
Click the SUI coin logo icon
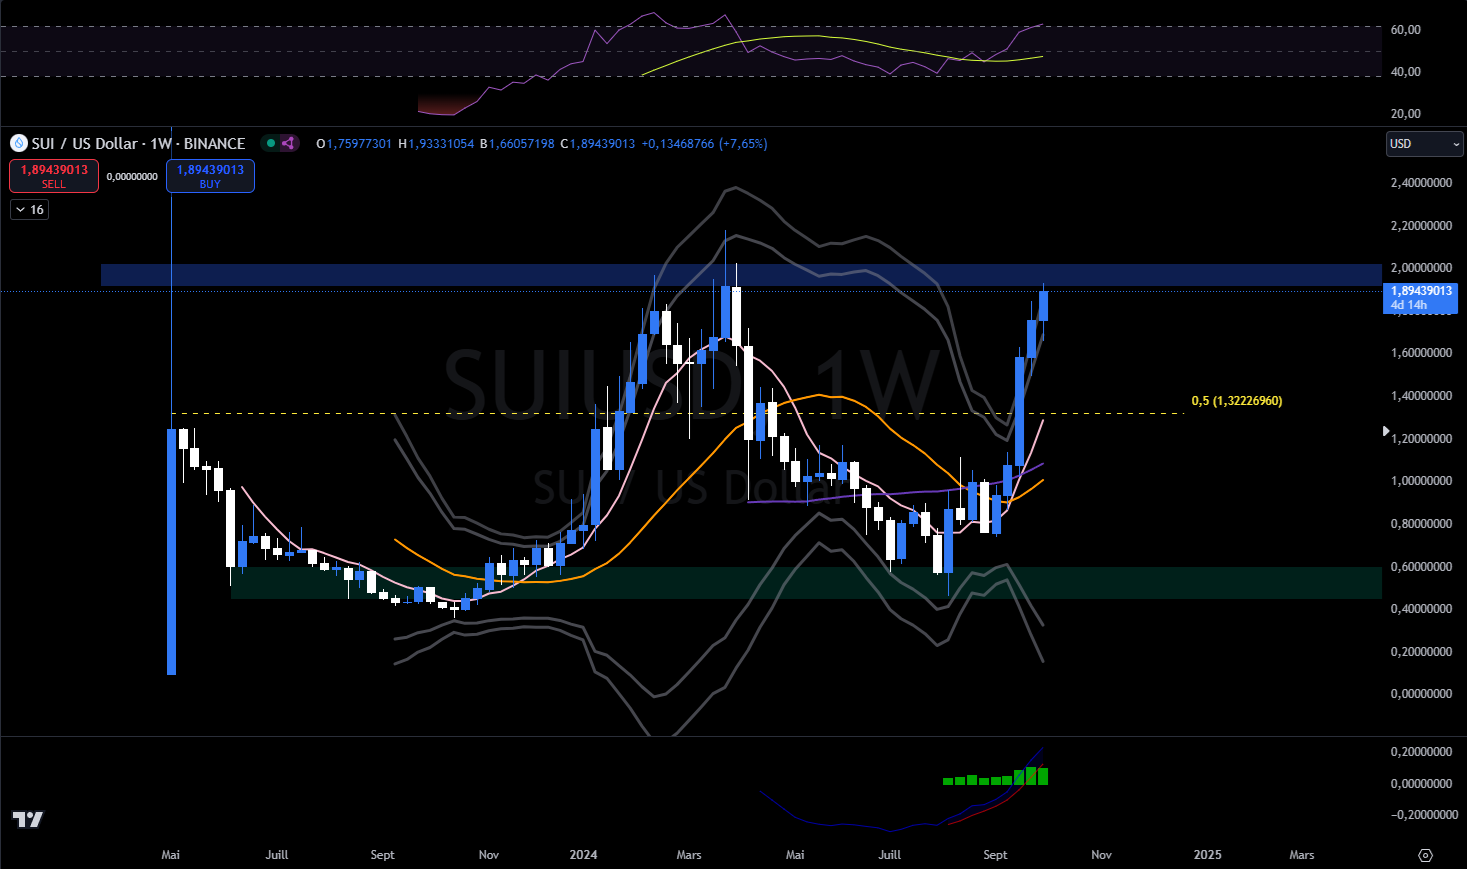18,144
